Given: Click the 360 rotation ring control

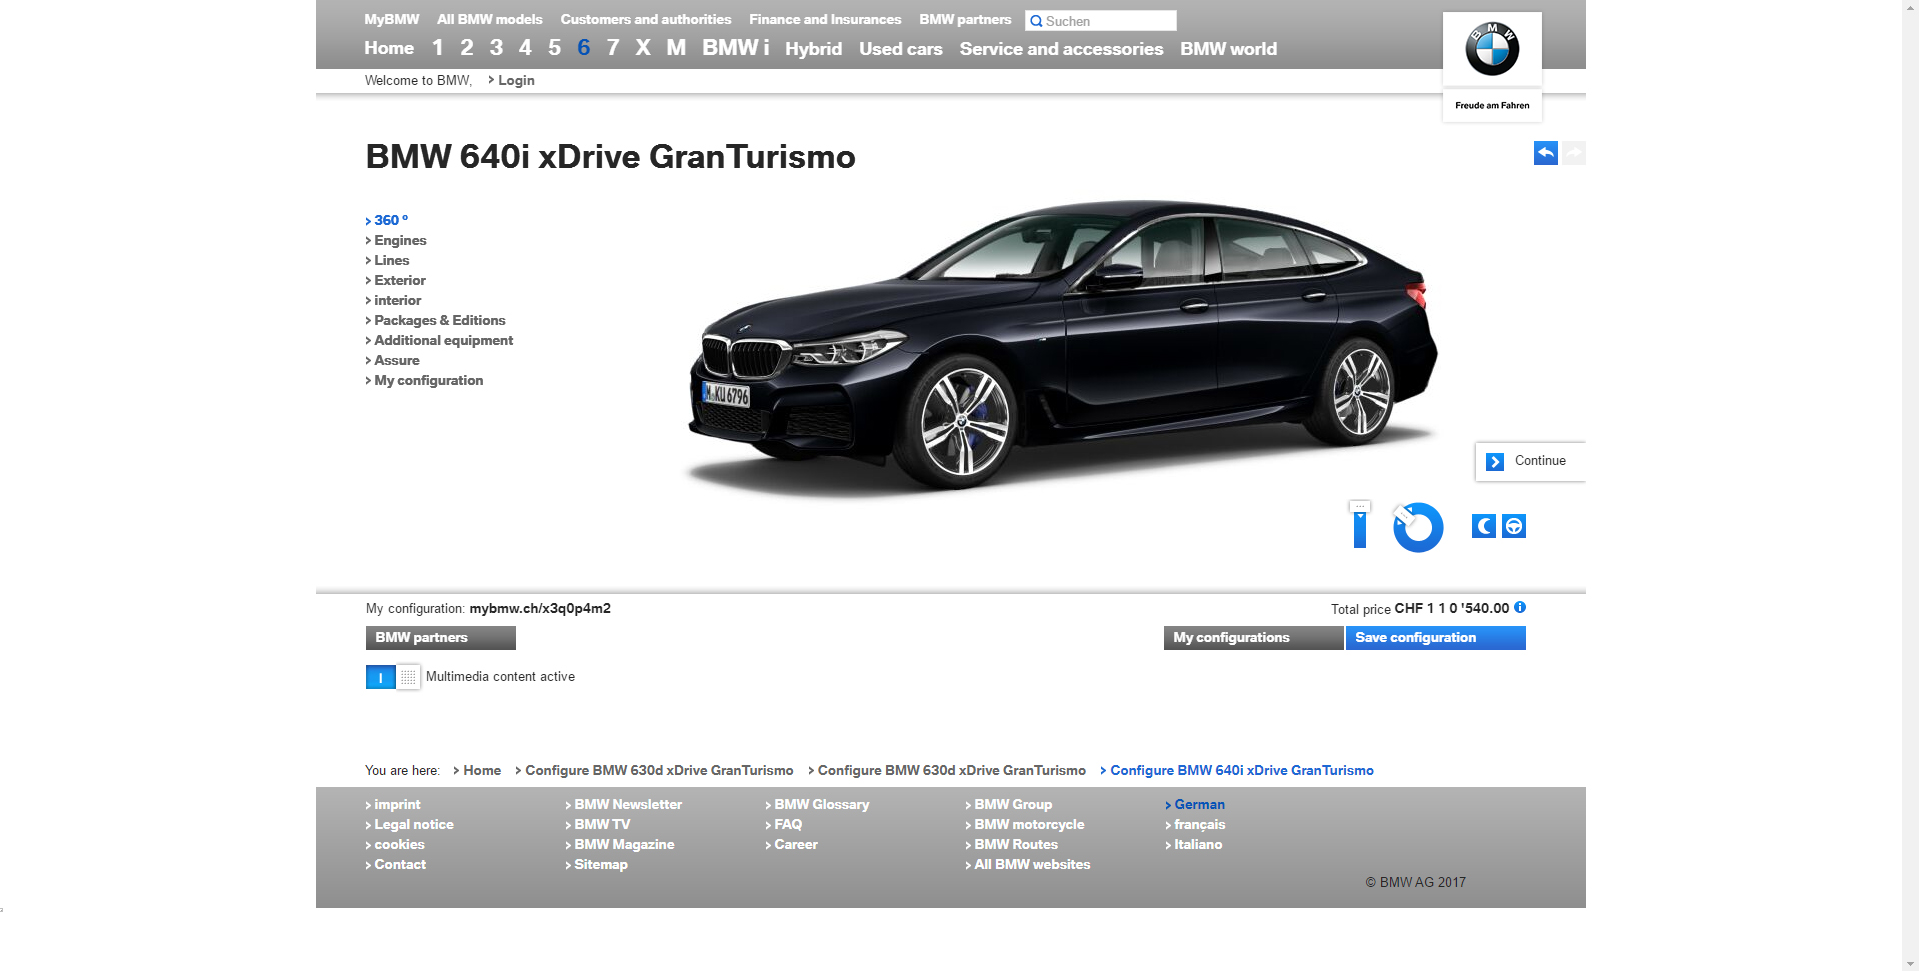Looking at the screenshot, I should click(1418, 528).
